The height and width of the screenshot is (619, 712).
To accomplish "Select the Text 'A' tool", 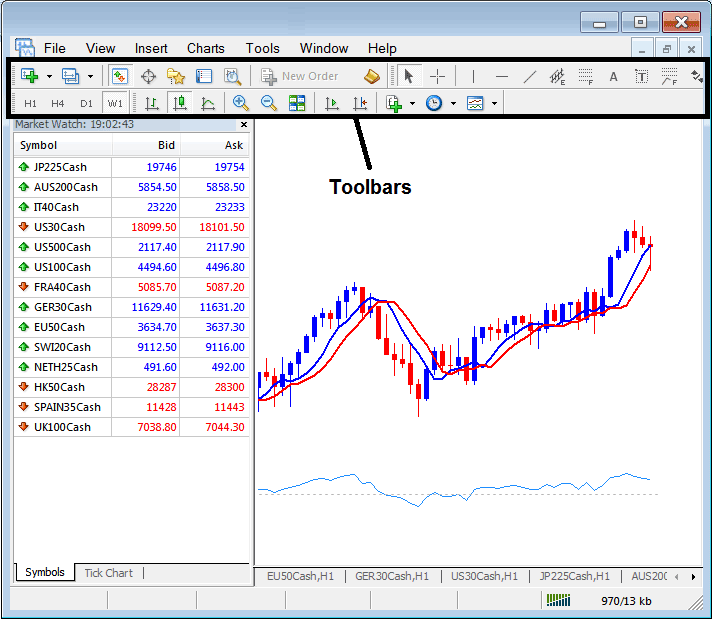I will point(613,76).
